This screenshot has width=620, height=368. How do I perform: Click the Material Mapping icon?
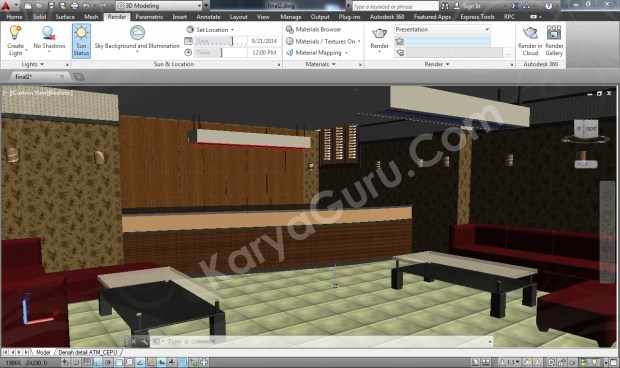point(290,53)
